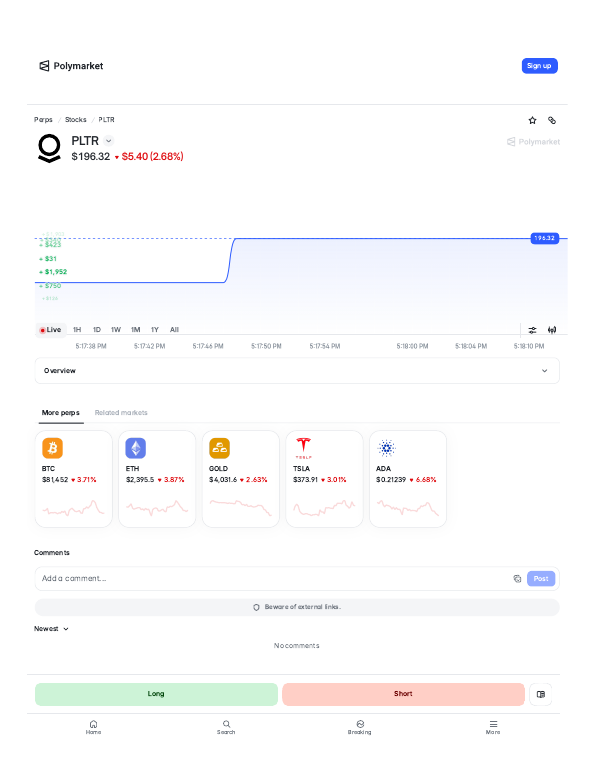
Task: Expand the Overview section
Action: pos(297,371)
